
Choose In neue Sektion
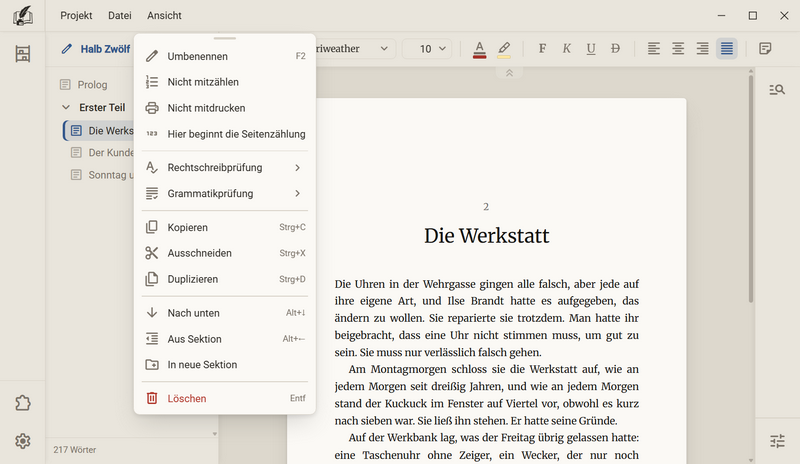pyautogui.click(x=224, y=365)
